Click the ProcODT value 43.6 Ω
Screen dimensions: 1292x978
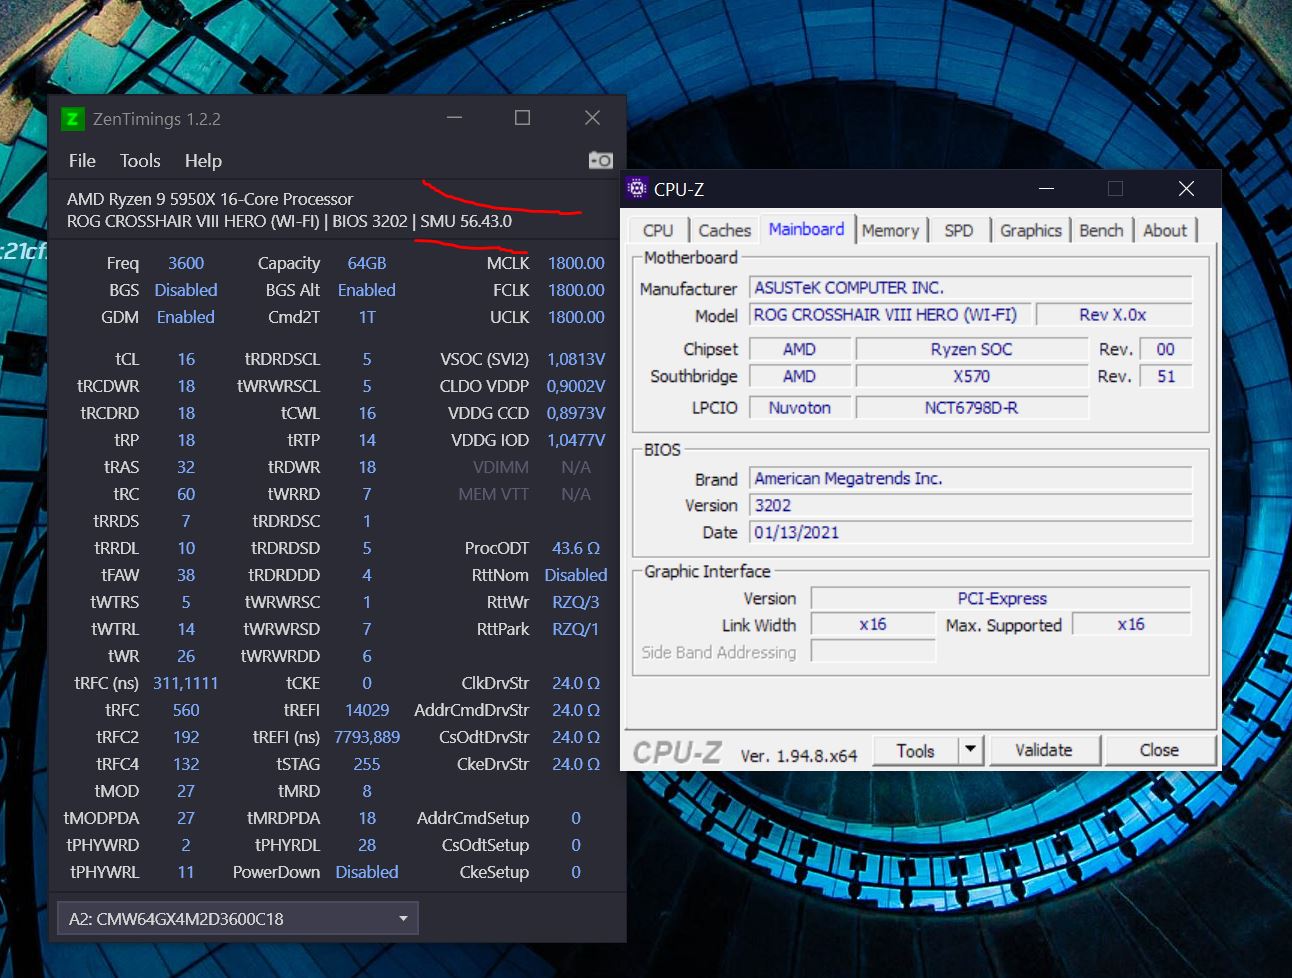point(576,548)
